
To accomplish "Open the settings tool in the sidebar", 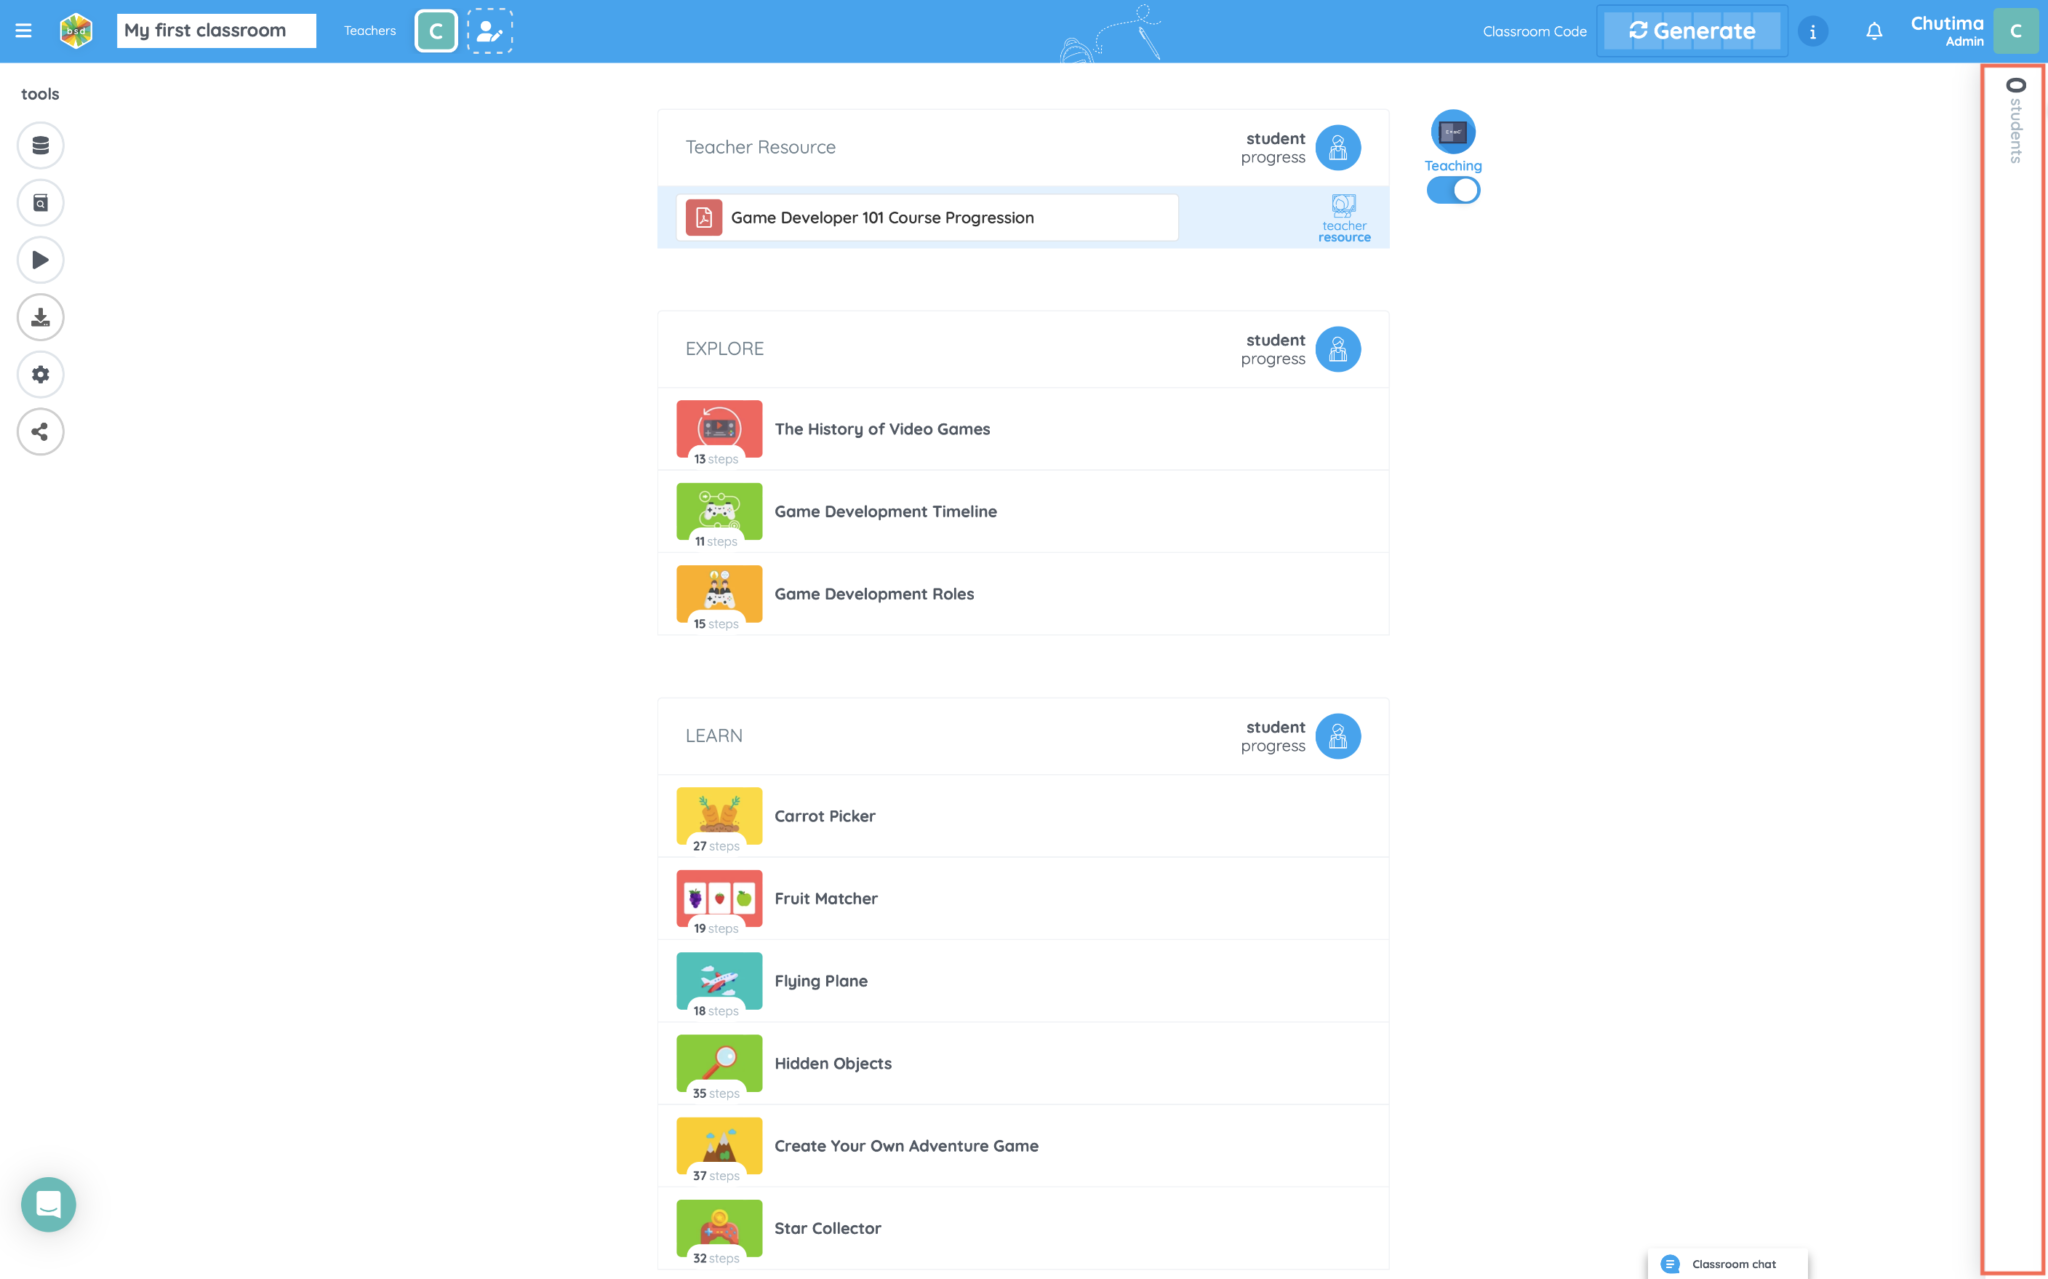I will (40, 374).
